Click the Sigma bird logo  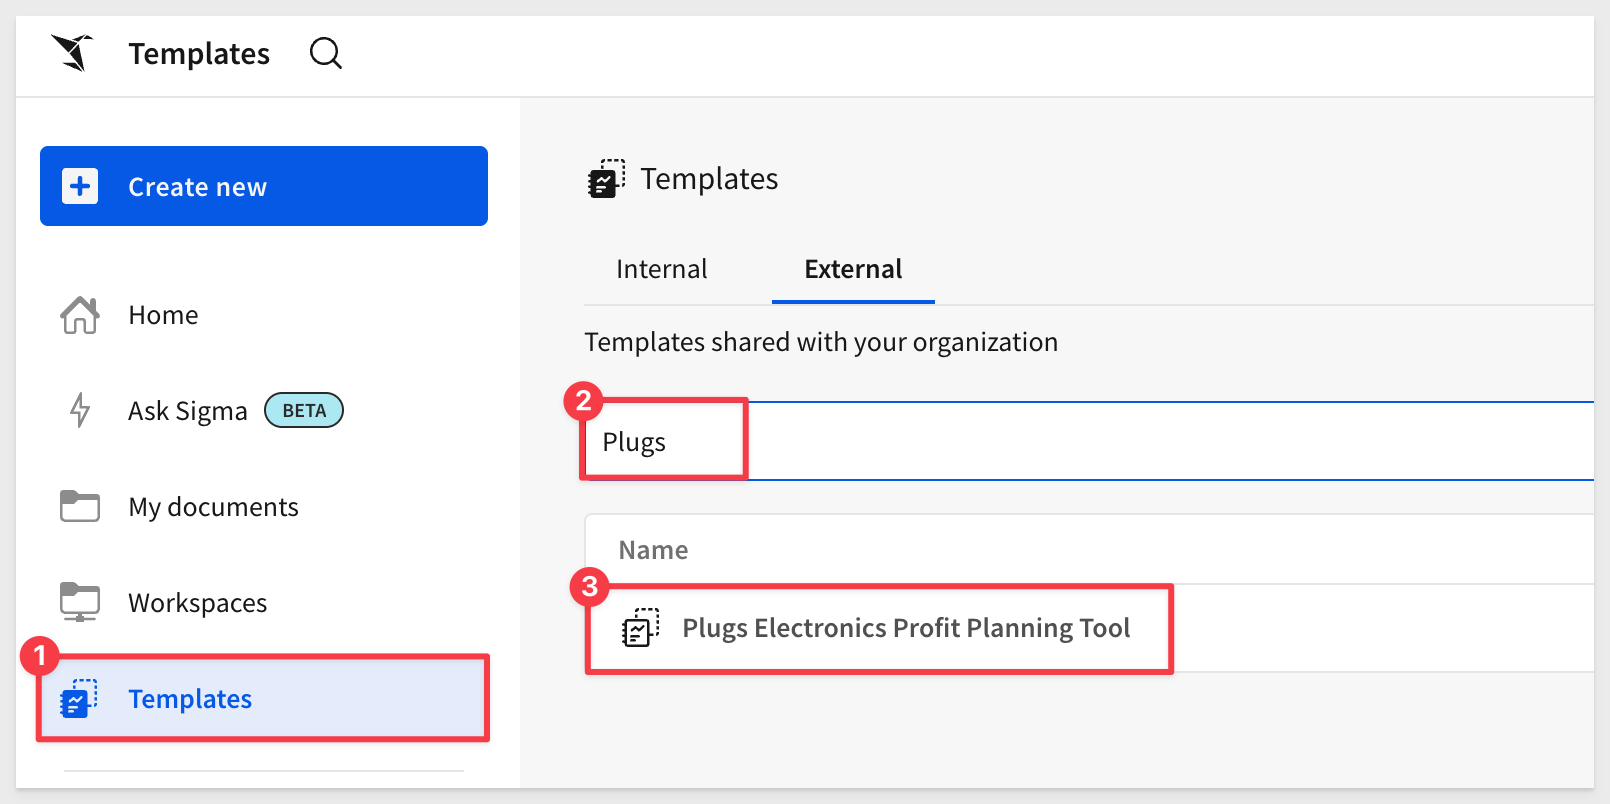click(x=73, y=53)
